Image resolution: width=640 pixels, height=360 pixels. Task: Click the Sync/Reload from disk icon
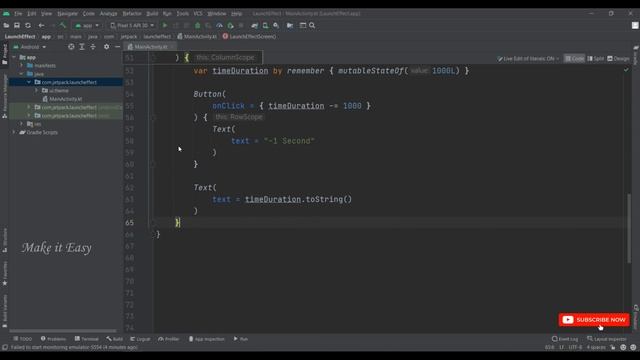pos(28,25)
